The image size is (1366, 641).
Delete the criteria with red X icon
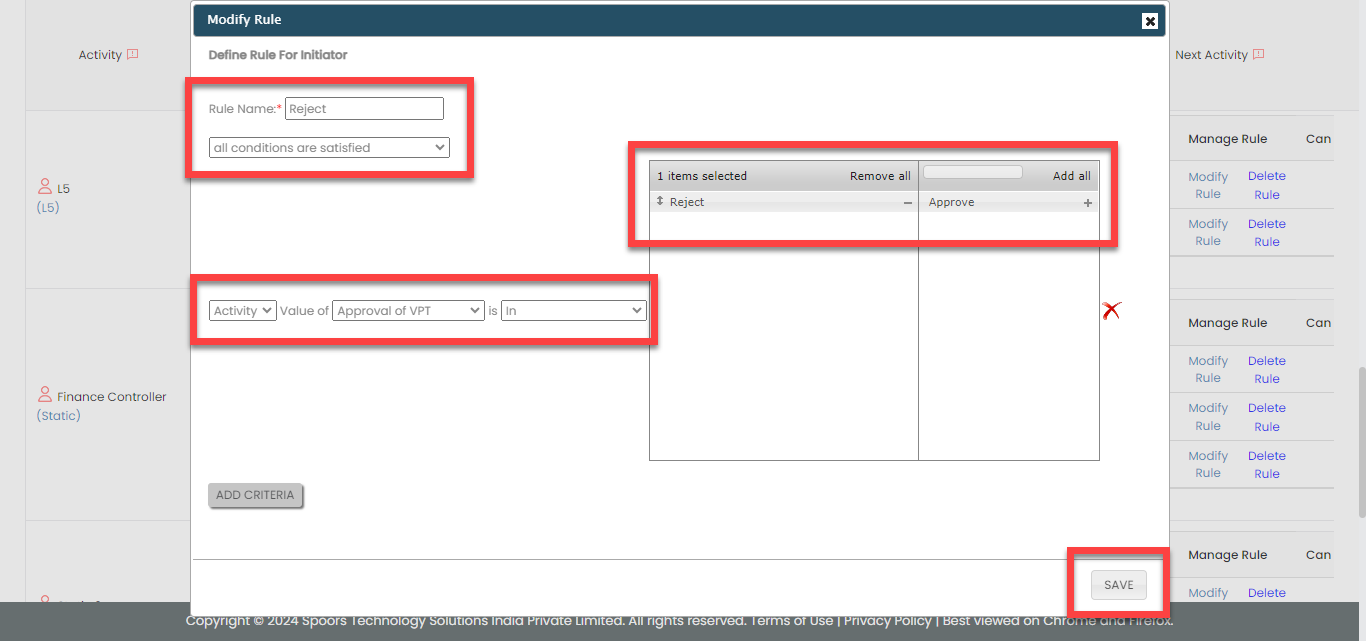(1110, 311)
